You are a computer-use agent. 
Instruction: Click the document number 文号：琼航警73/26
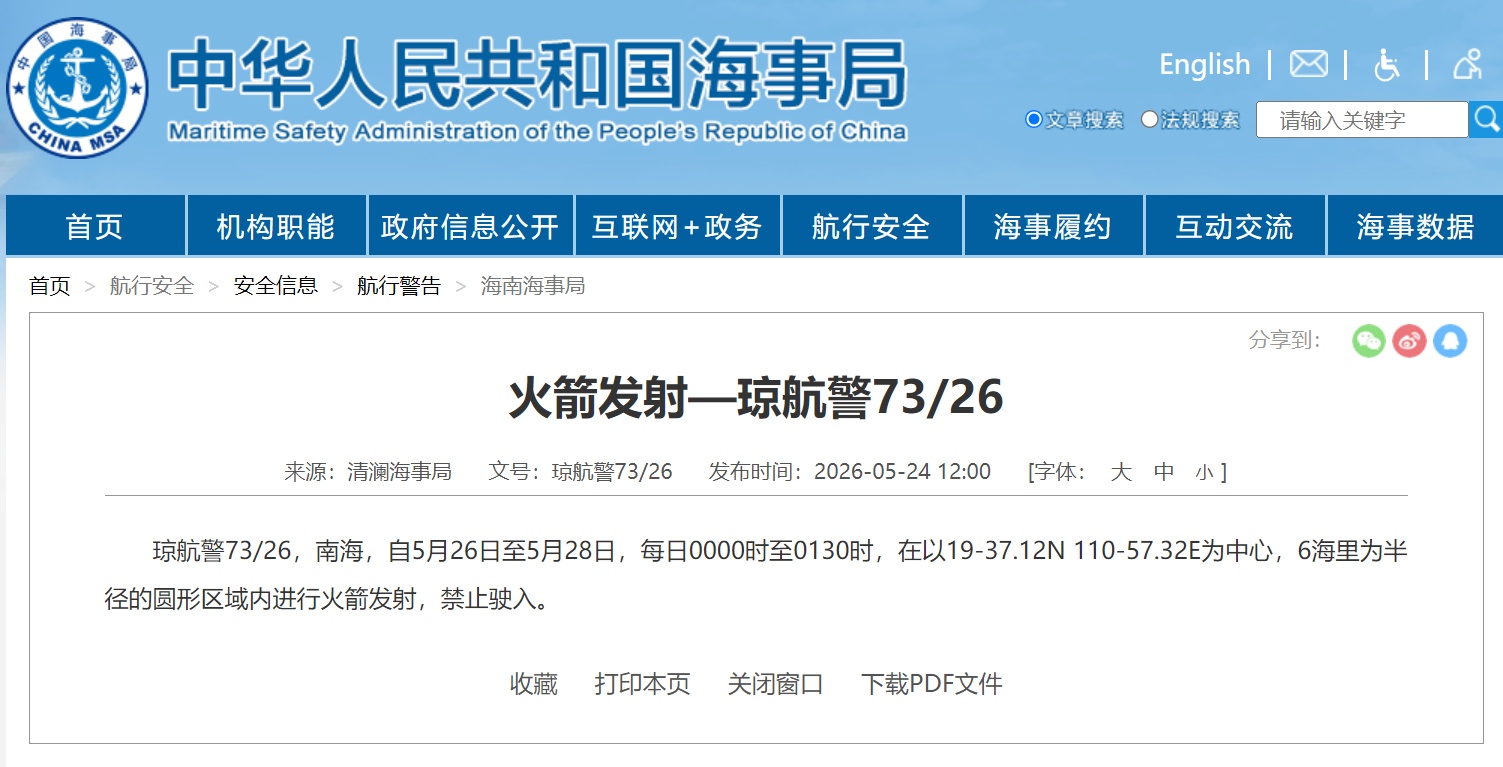click(580, 472)
